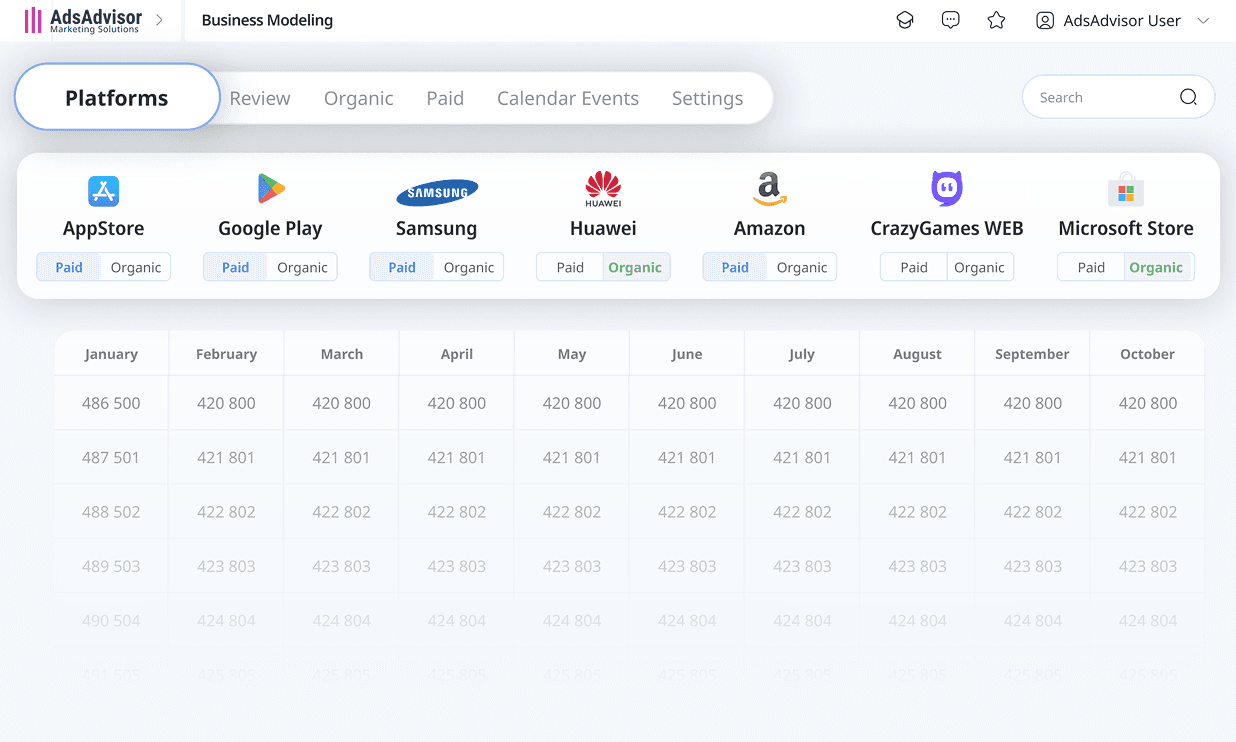Viewport: 1236px width, 742px height.
Task: Toggle Paid for Amazon
Action: click(735, 267)
